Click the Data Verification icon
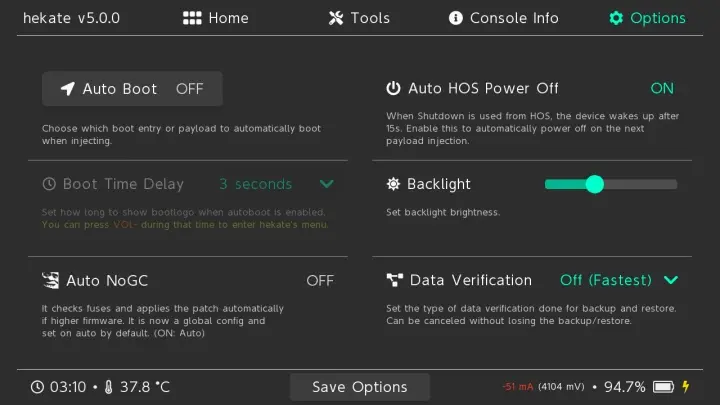Screen dimensions: 720x405 [394, 280]
